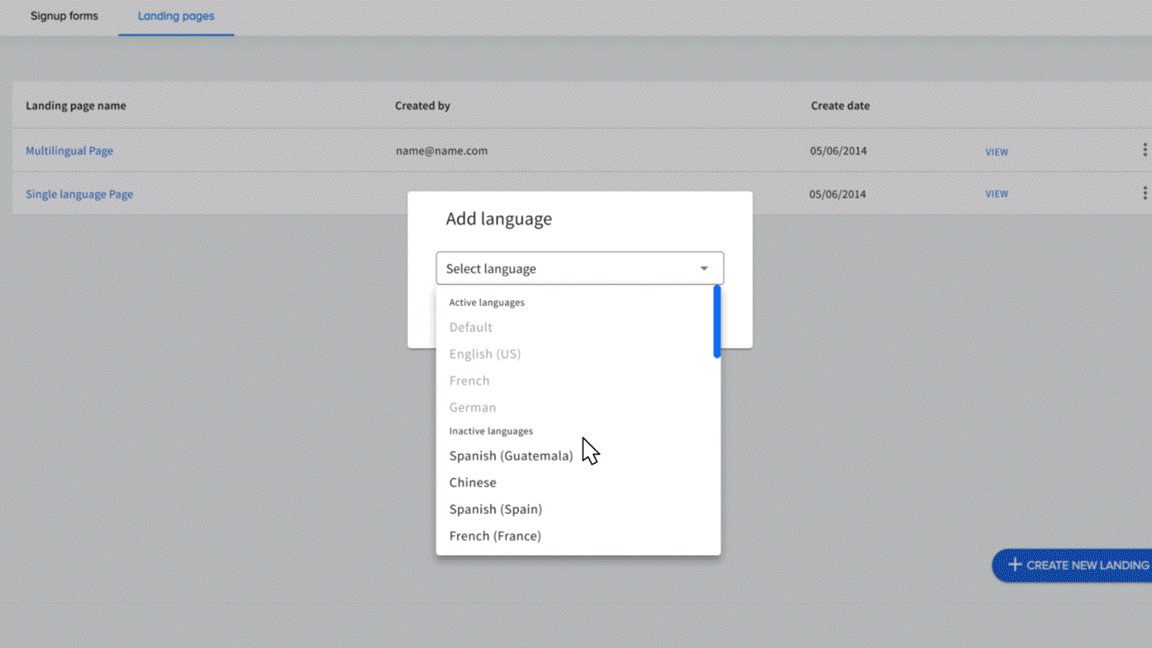Click English (US) under Active languages
Screen dimensions: 1152x648
click(485, 354)
